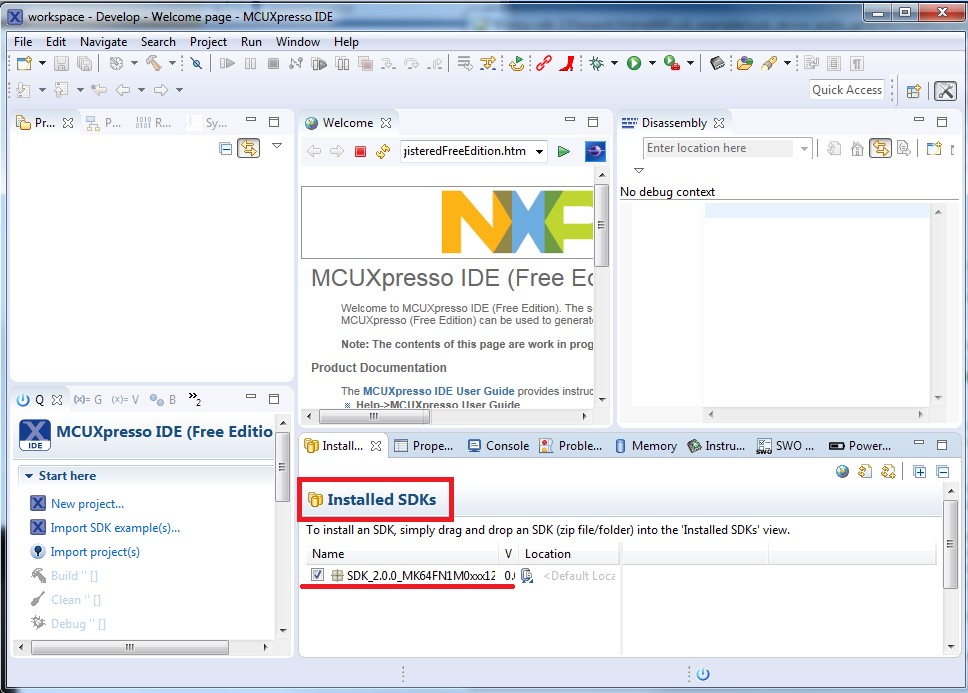
Task: Click the New project... link
Action: (x=87, y=504)
